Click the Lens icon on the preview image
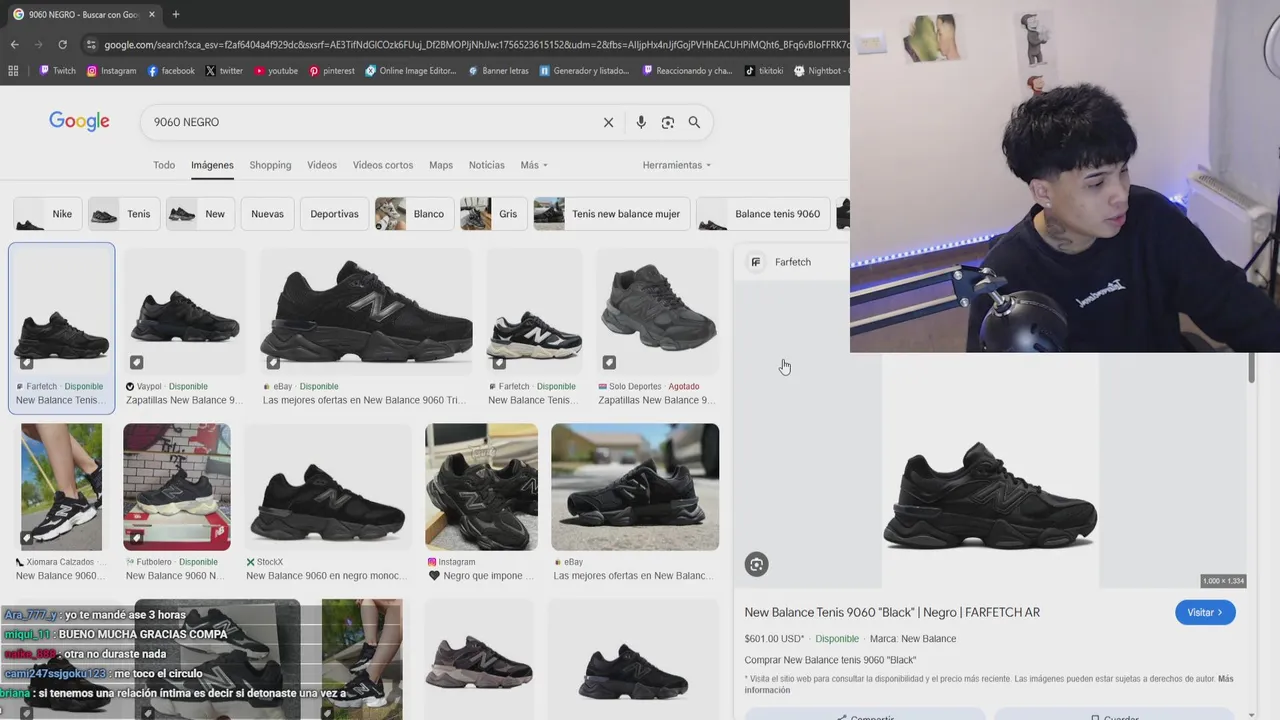1280x720 pixels. [x=757, y=565]
